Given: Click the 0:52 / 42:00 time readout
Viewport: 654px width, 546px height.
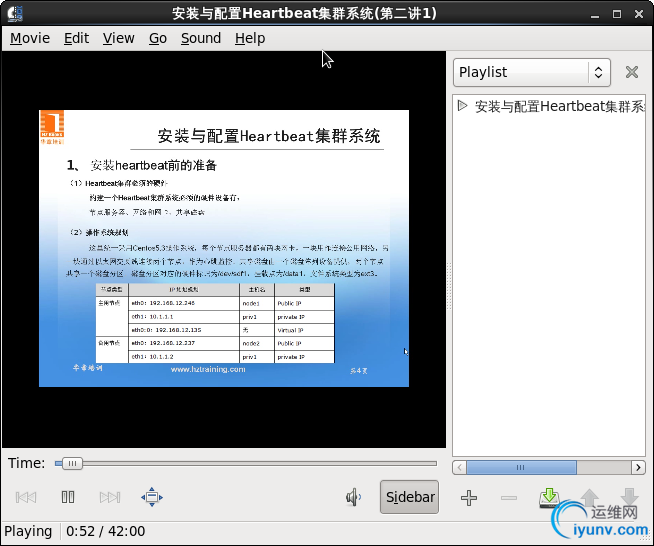Looking at the screenshot, I should click(106, 531).
